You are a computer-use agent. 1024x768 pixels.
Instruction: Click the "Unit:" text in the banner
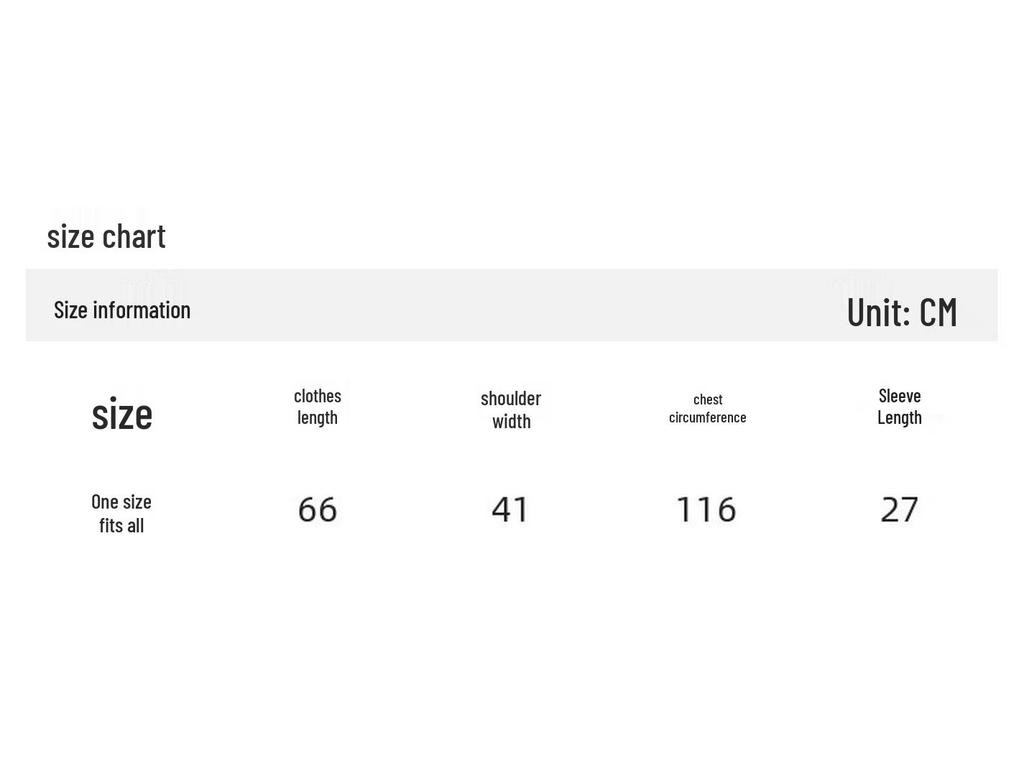(x=878, y=312)
